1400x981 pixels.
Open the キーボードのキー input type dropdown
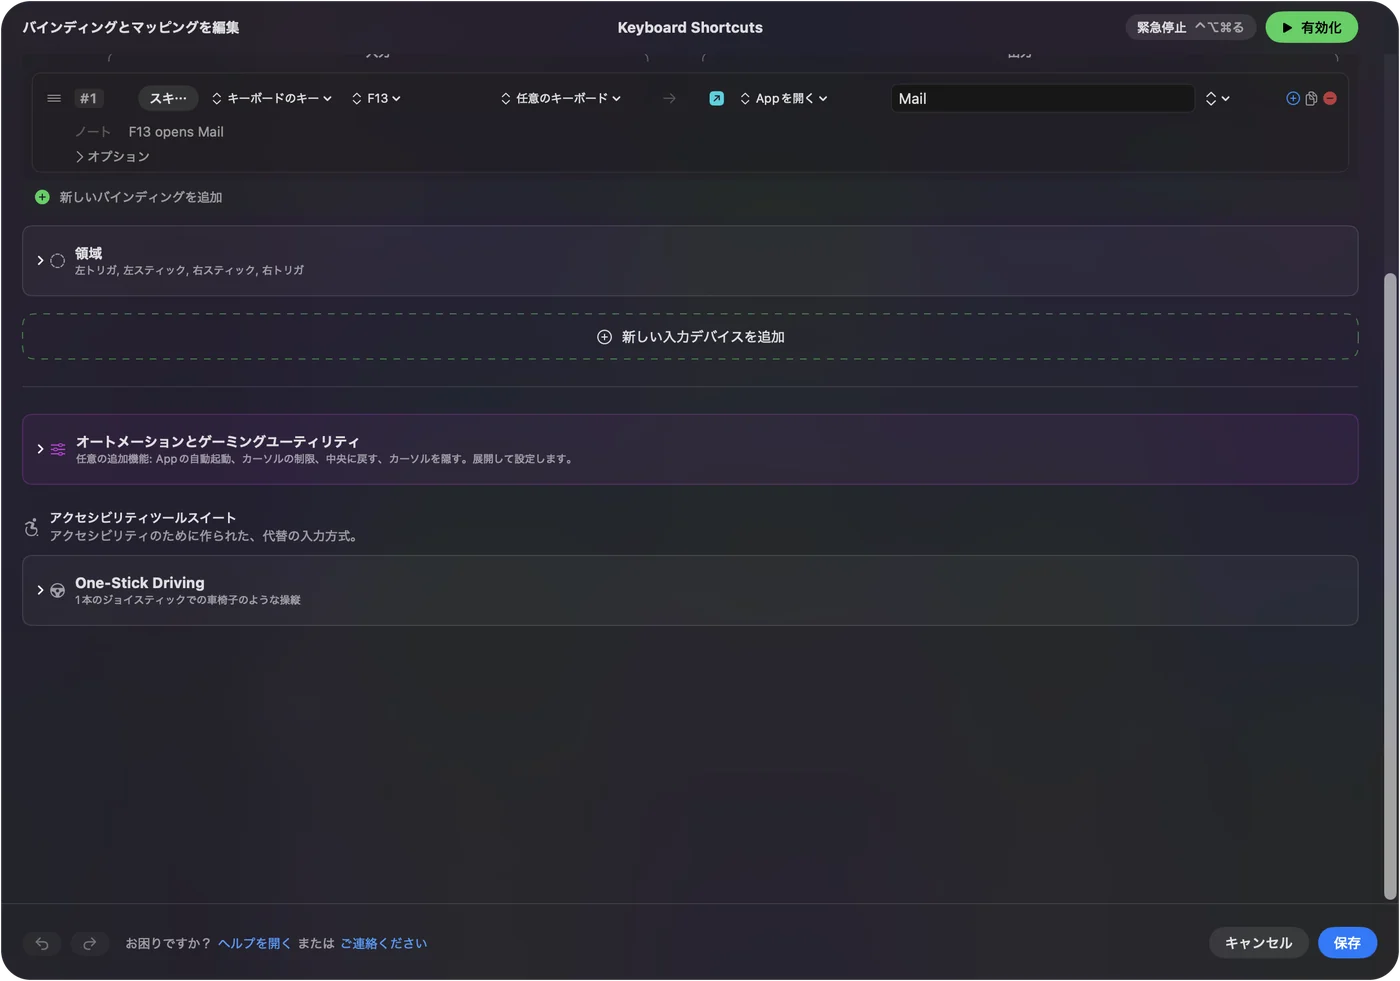[x=272, y=98]
